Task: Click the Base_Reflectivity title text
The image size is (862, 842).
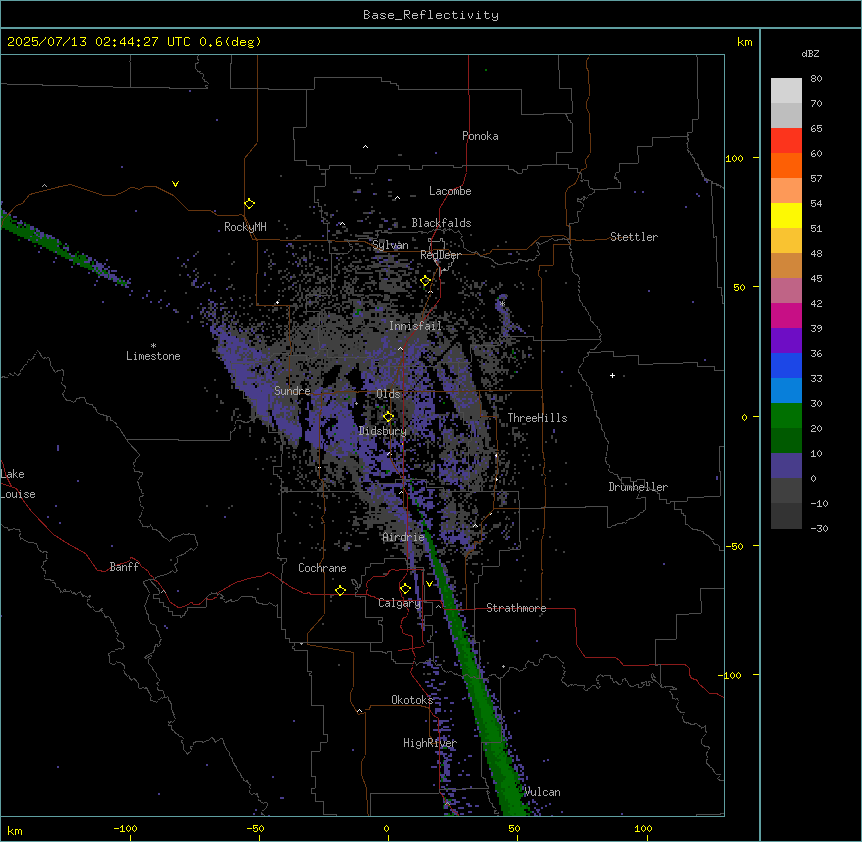Action: tap(431, 15)
